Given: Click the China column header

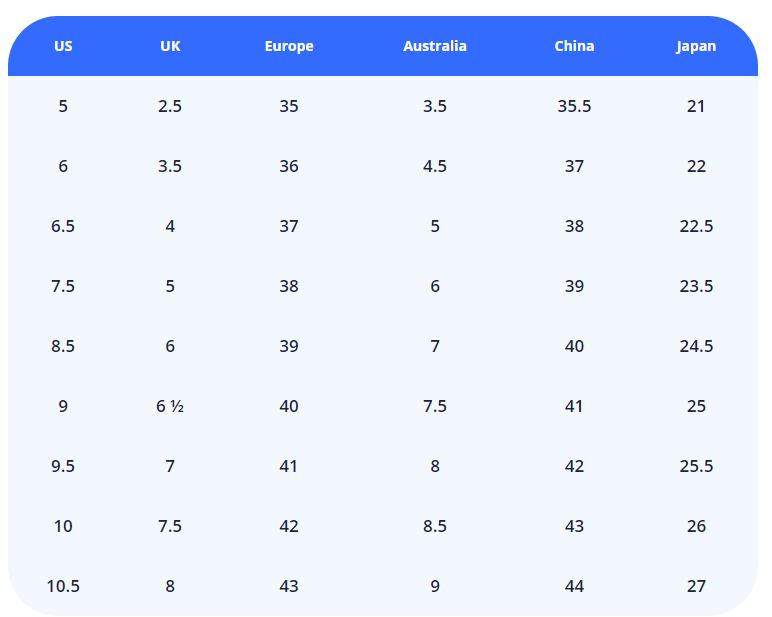Looking at the screenshot, I should (x=574, y=46).
